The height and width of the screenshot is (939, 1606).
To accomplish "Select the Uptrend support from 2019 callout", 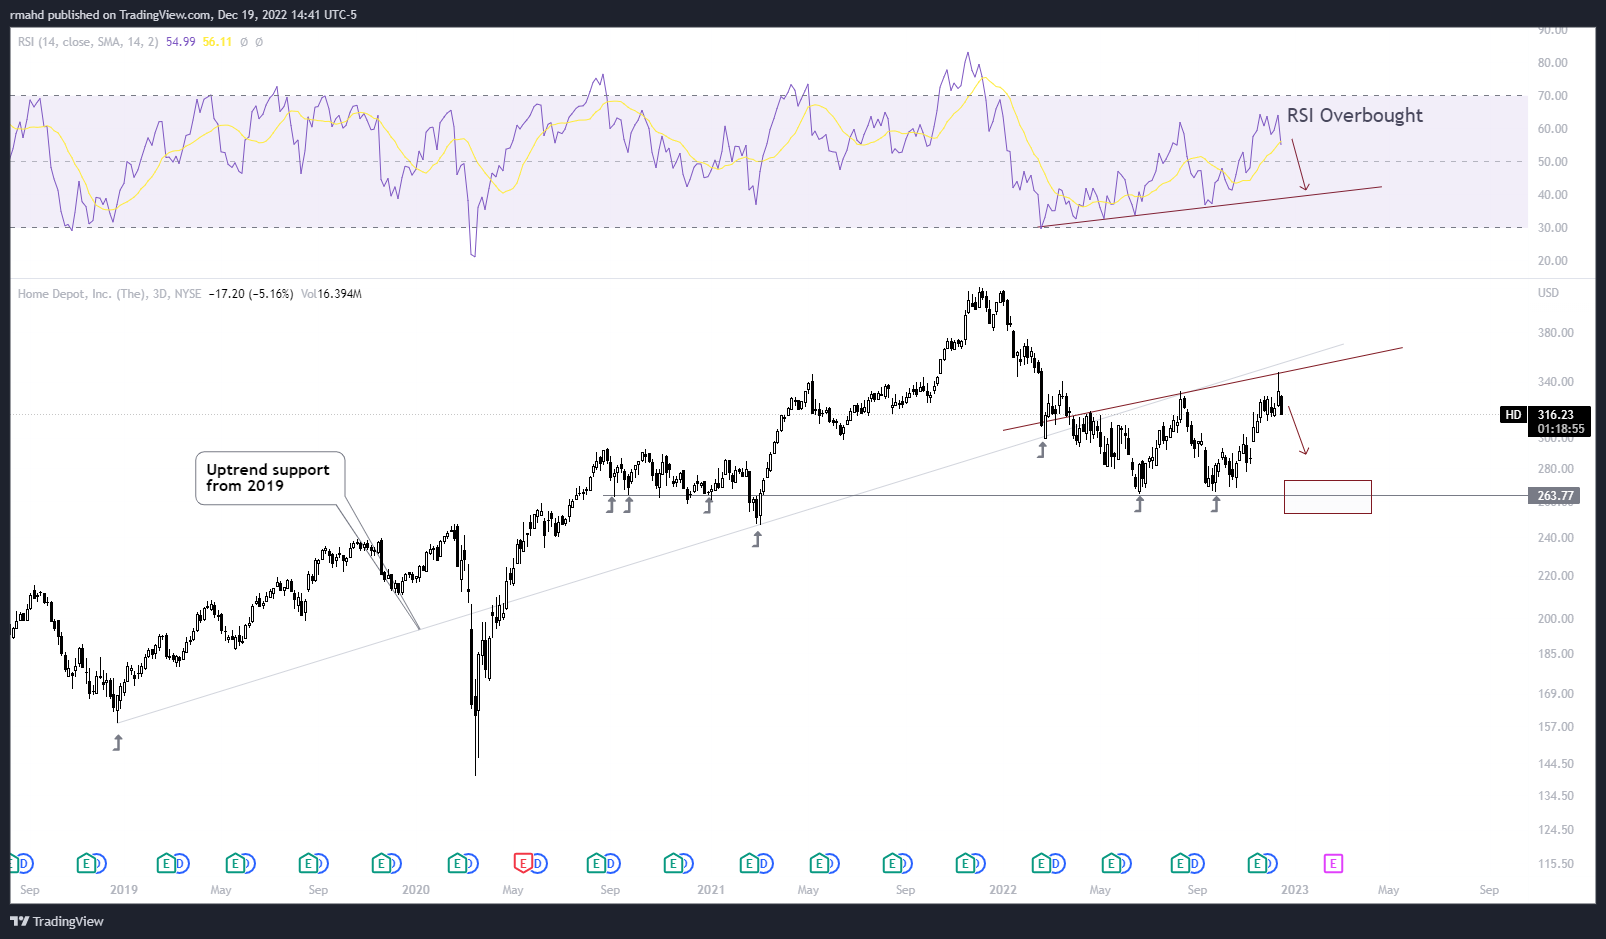I will (x=270, y=478).
